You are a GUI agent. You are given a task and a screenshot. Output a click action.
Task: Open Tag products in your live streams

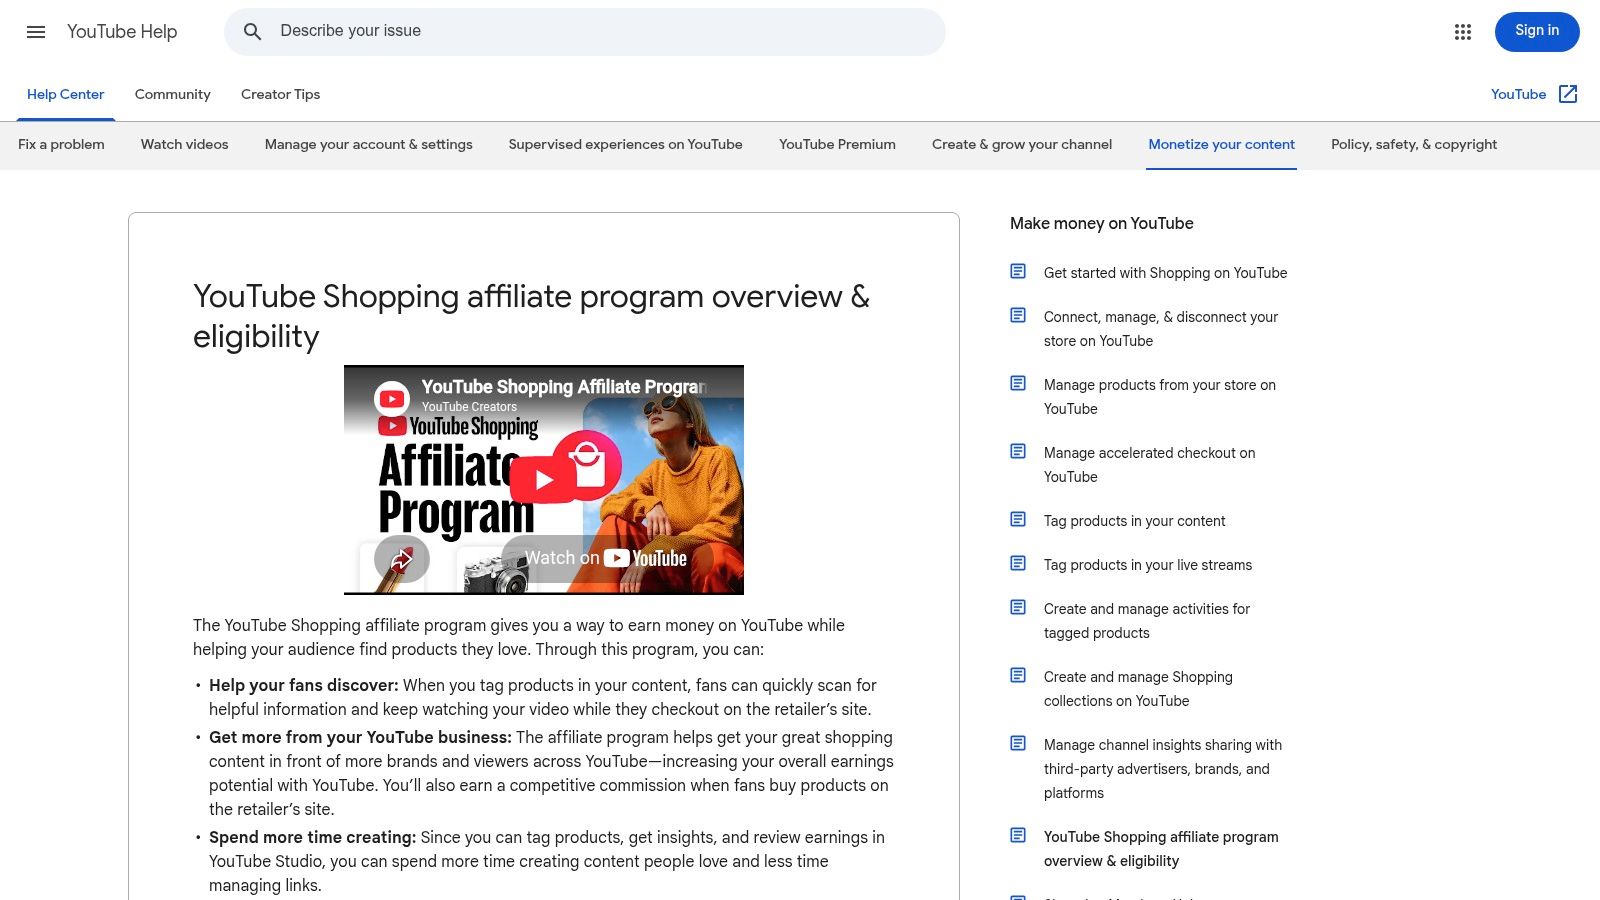coord(1148,565)
